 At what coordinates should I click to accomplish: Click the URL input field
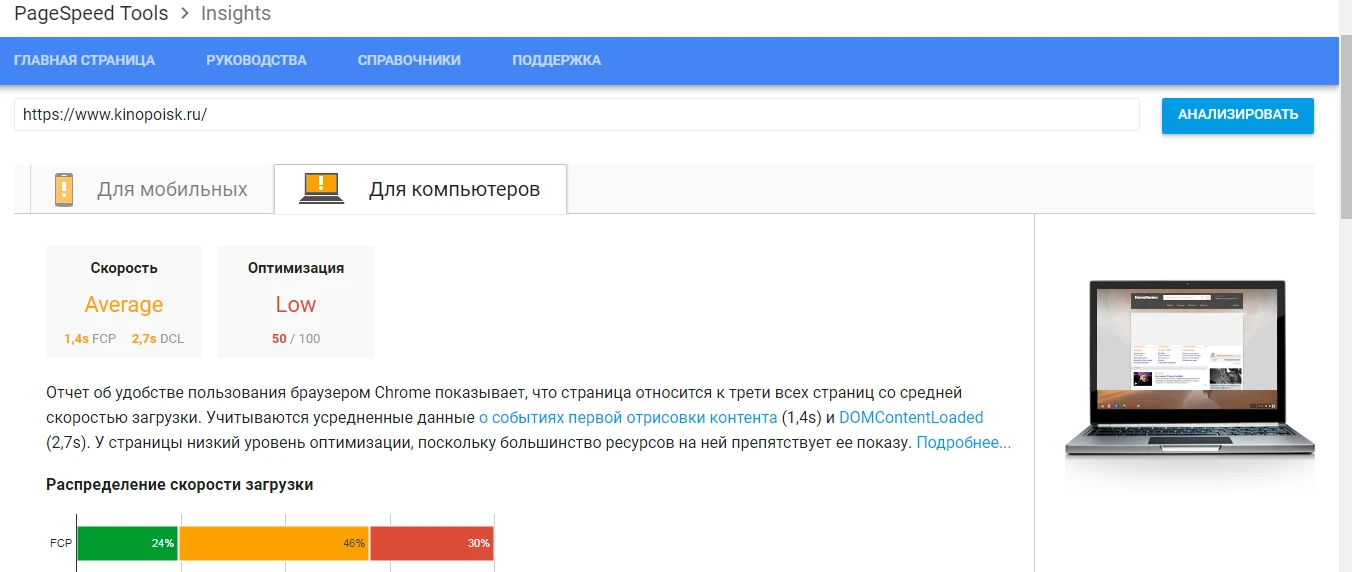tap(576, 115)
